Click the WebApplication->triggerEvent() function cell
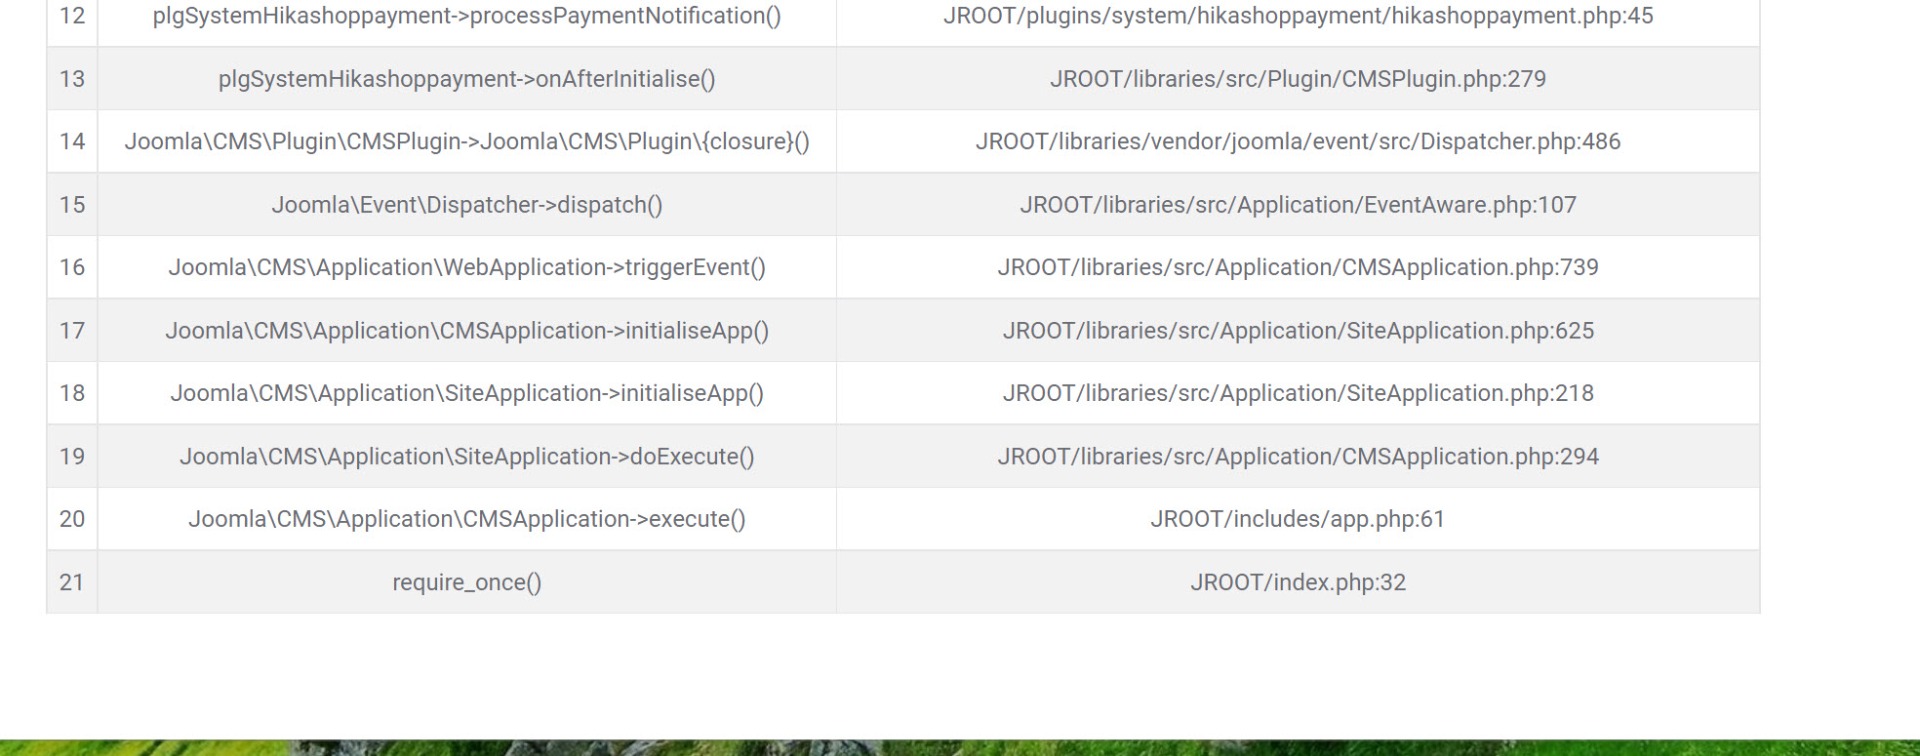The width and height of the screenshot is (1920, 756). click(467, 268)
